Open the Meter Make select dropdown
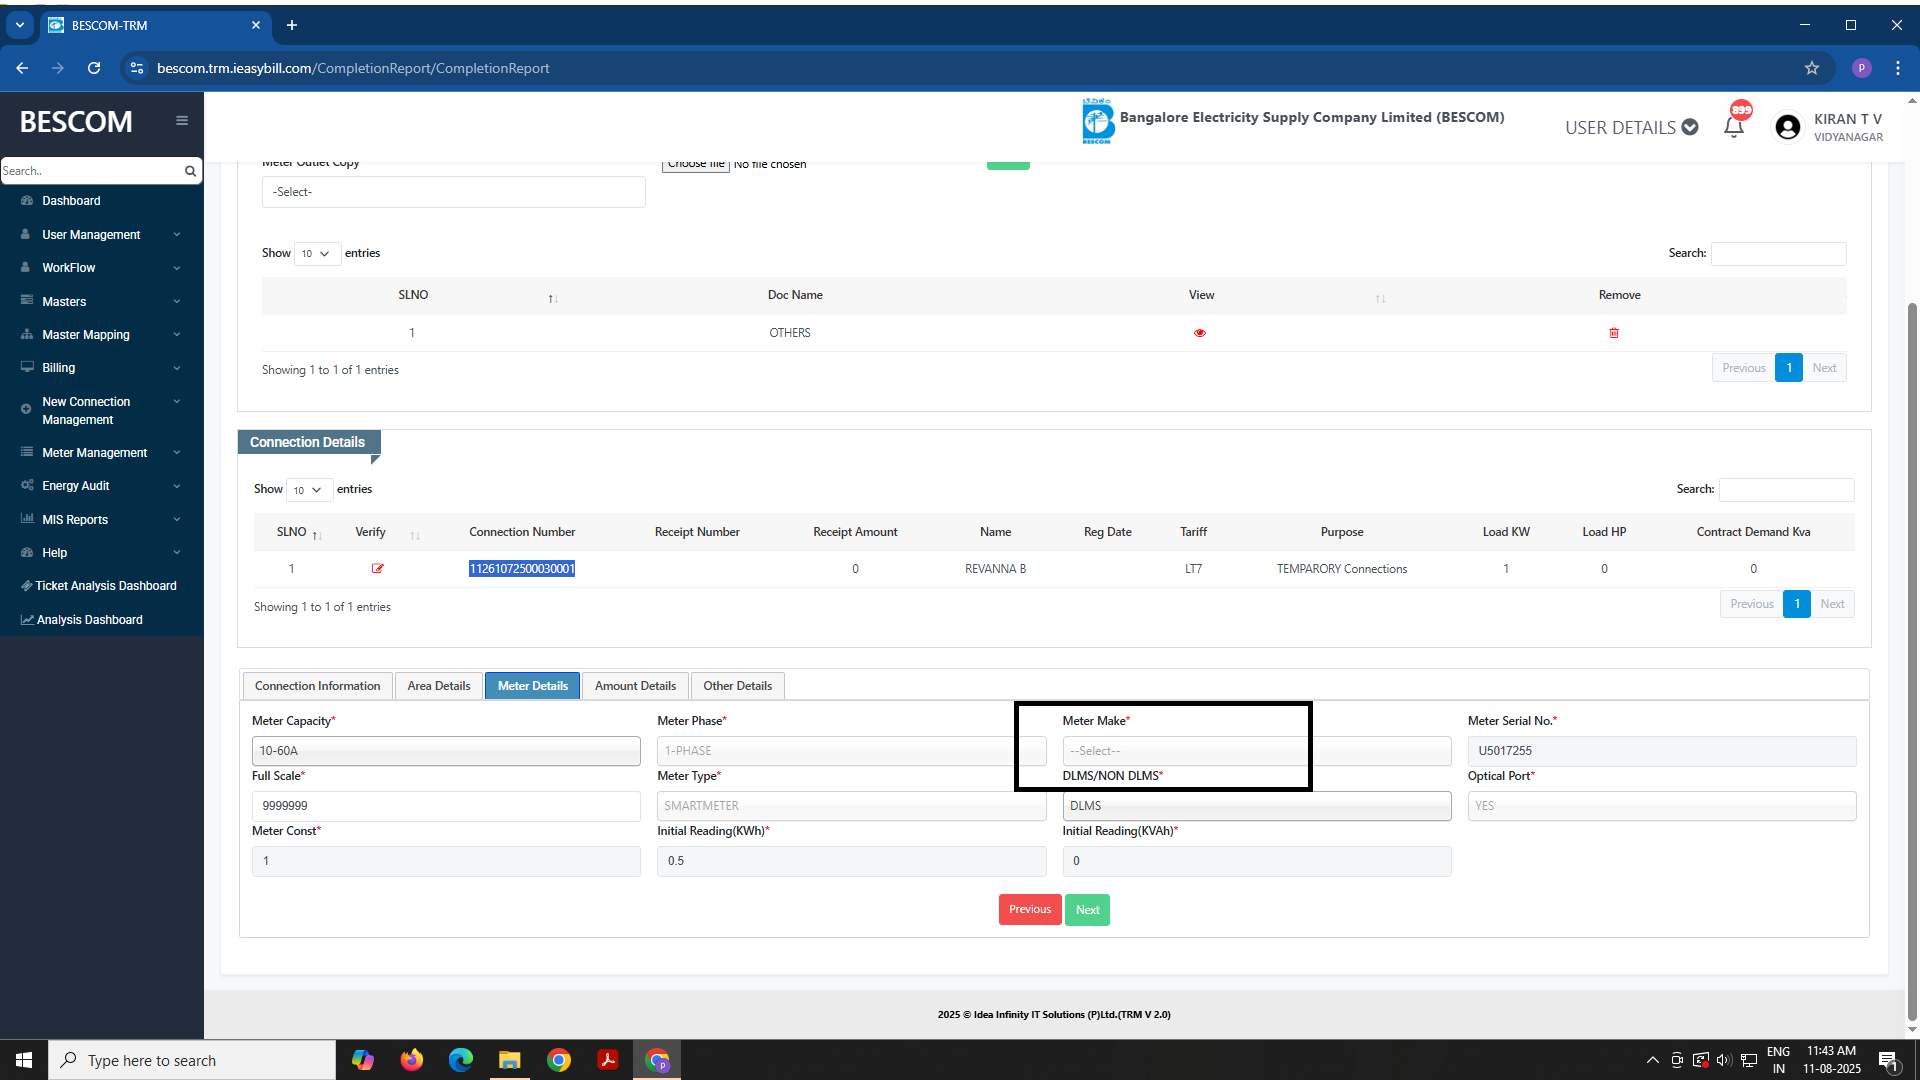1920x1080 pixels. point(1256,751)
